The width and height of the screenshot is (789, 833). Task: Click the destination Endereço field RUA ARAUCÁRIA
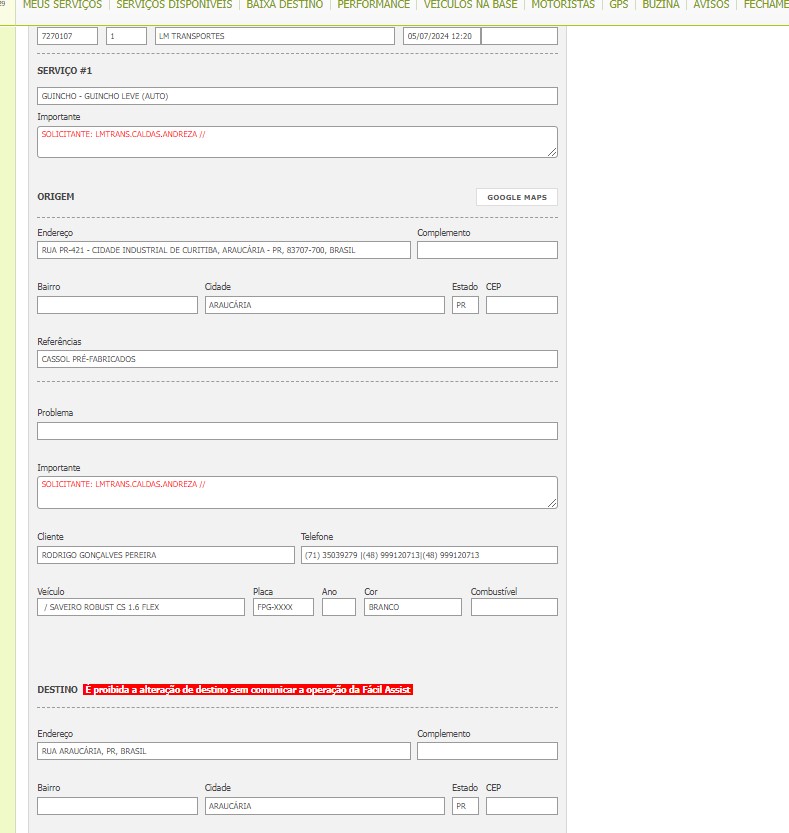(224, 751)
